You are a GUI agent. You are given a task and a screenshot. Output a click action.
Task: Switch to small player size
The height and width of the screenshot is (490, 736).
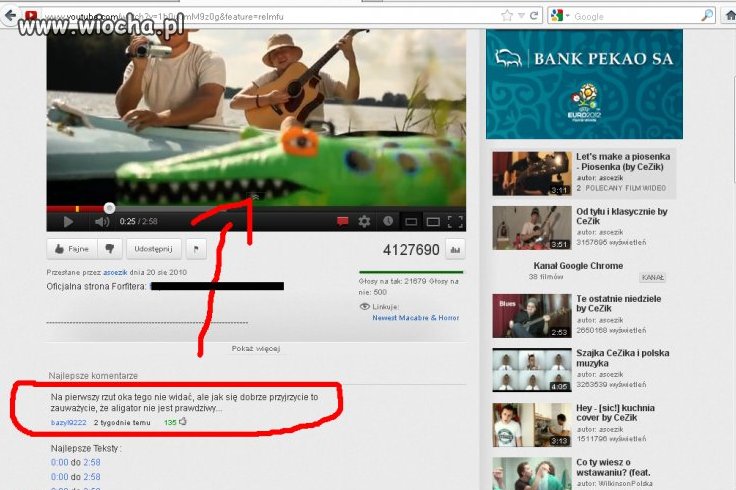point(411,222)
